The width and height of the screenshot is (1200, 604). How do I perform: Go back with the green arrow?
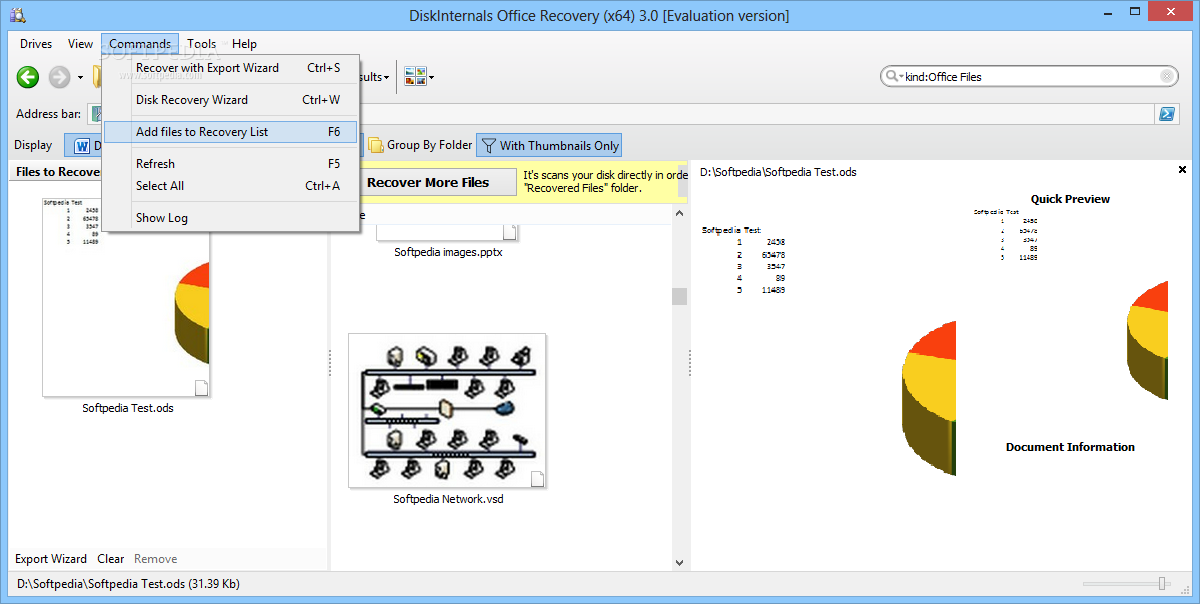point(28,76)
